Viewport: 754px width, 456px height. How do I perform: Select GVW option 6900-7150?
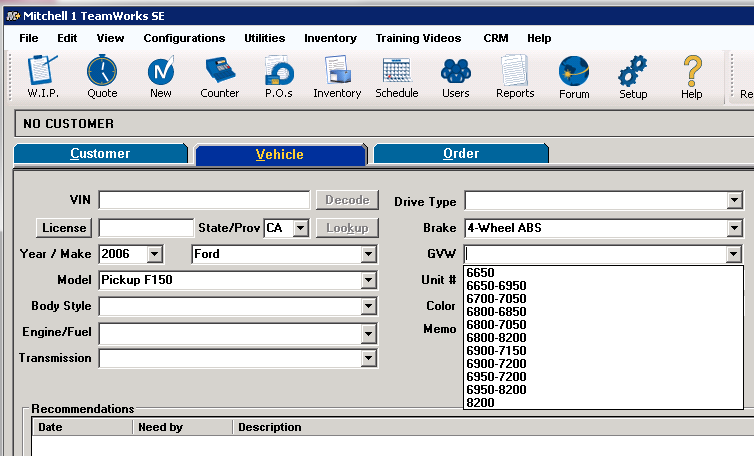603,351
